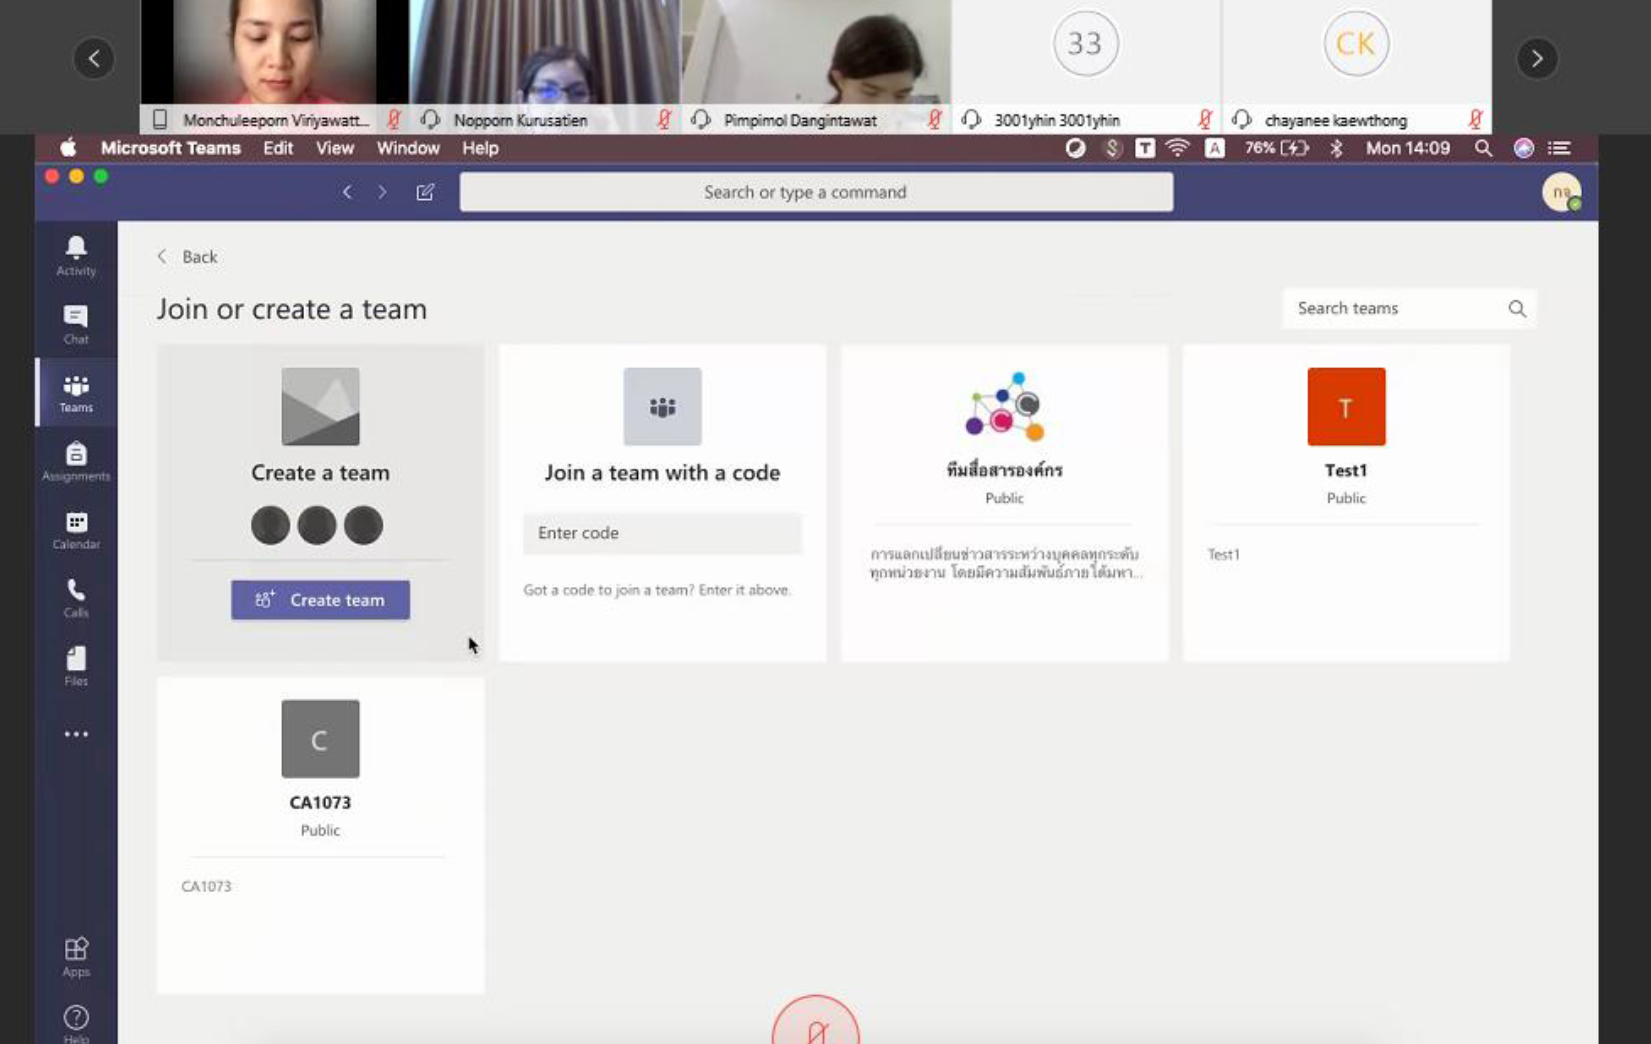1651x1044 pixels.
Task: Open the Apps icon in sidebar
Action: coord(76,955)
